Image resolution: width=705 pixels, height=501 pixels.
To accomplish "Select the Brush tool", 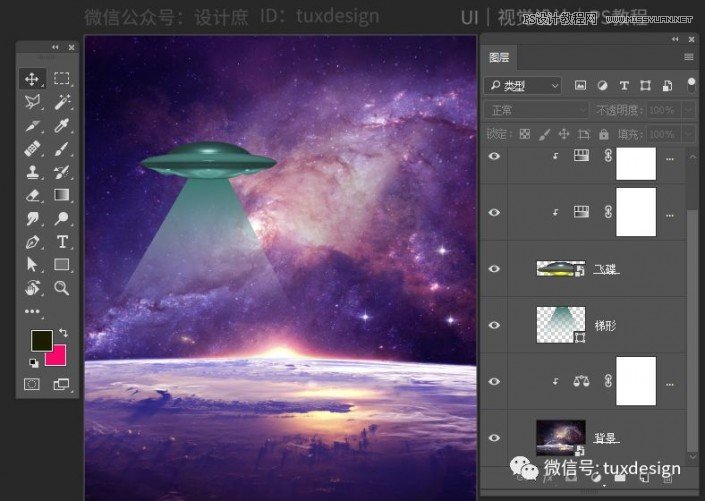I will (x=62, y=149).
